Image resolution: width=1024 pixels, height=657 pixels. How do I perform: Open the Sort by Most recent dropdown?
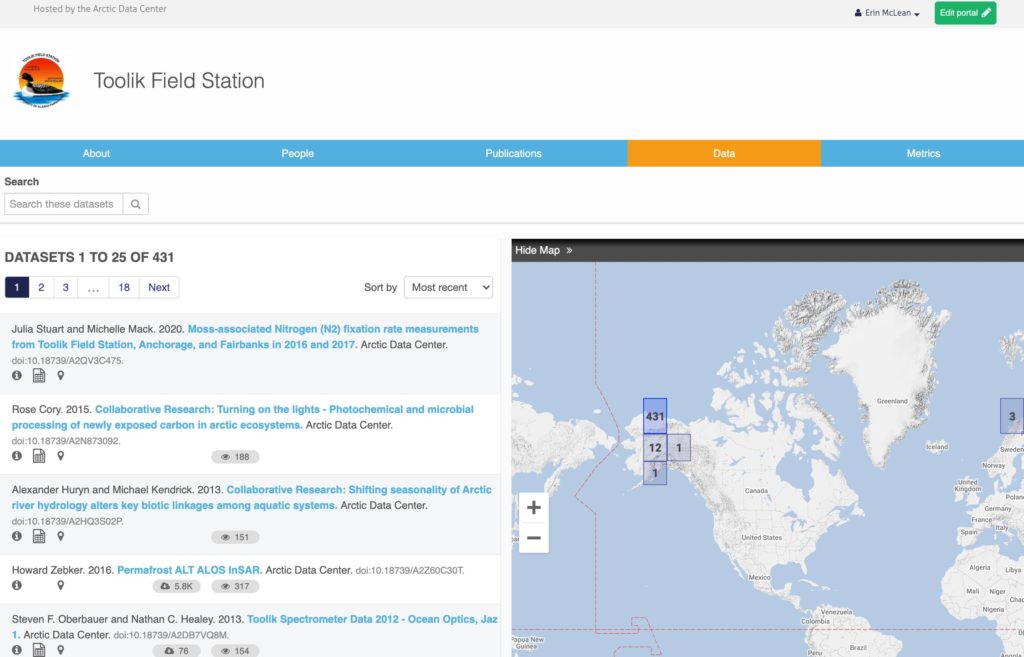[448, 287]
